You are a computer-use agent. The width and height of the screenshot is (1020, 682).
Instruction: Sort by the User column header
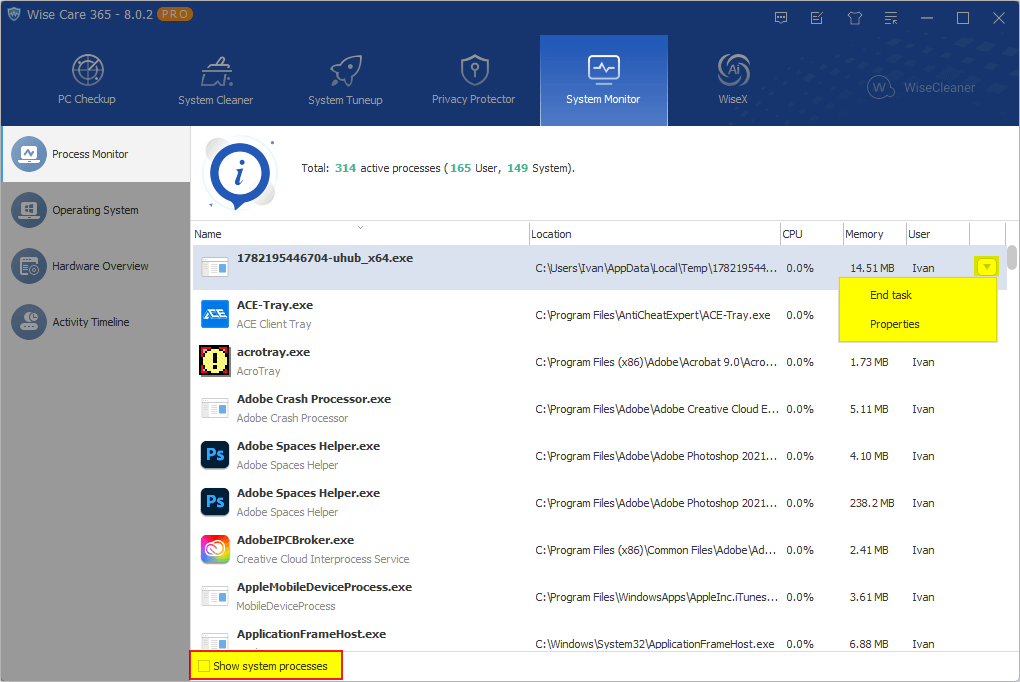[937, 234]
